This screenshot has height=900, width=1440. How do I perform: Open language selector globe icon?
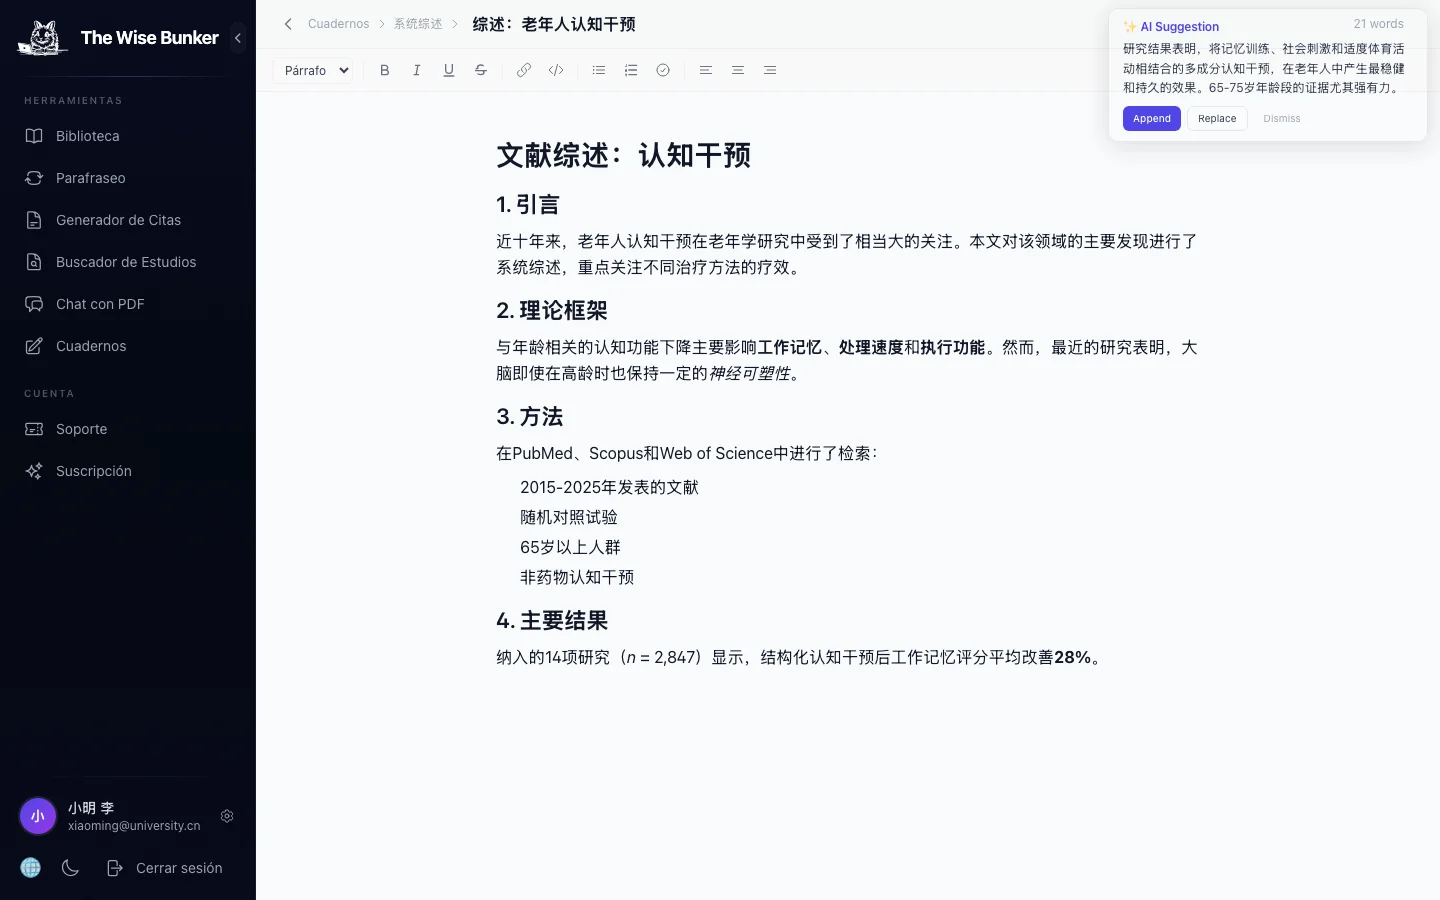pos(30,868)
